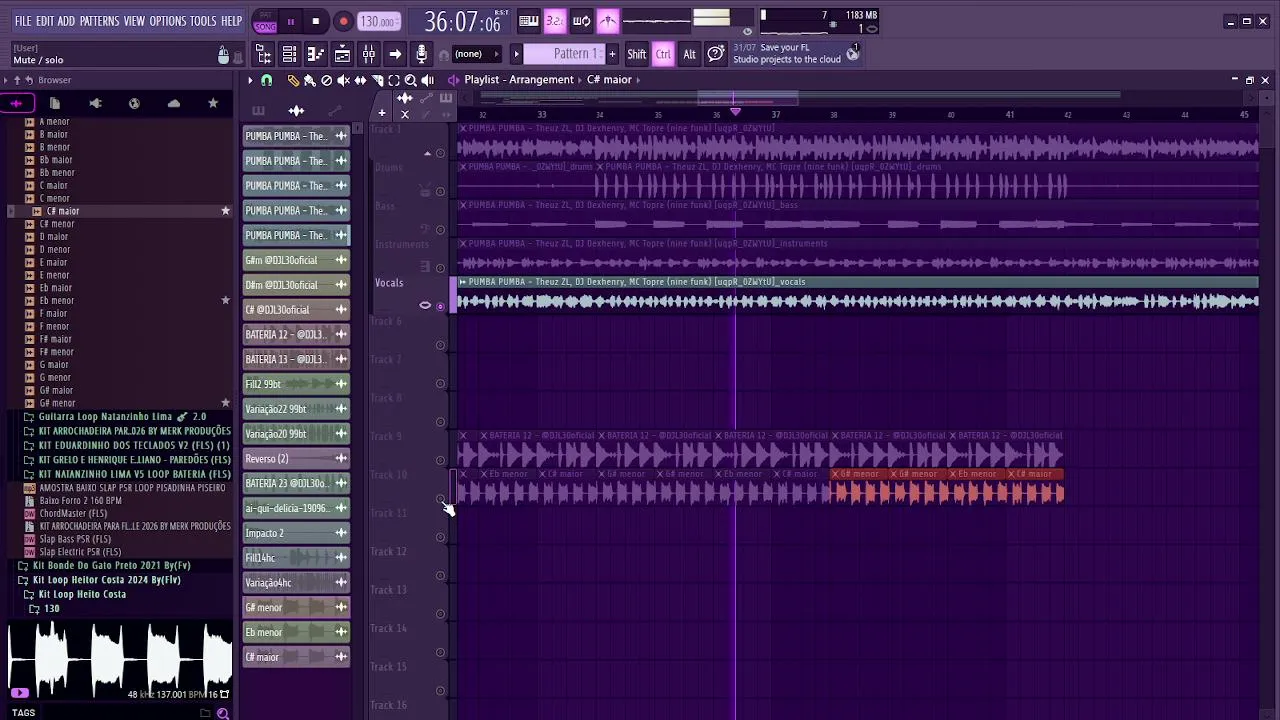Open the (none) mixer track selector
Image resolution: width=1280 pixels, height=720 pixels.
point(477,54)
